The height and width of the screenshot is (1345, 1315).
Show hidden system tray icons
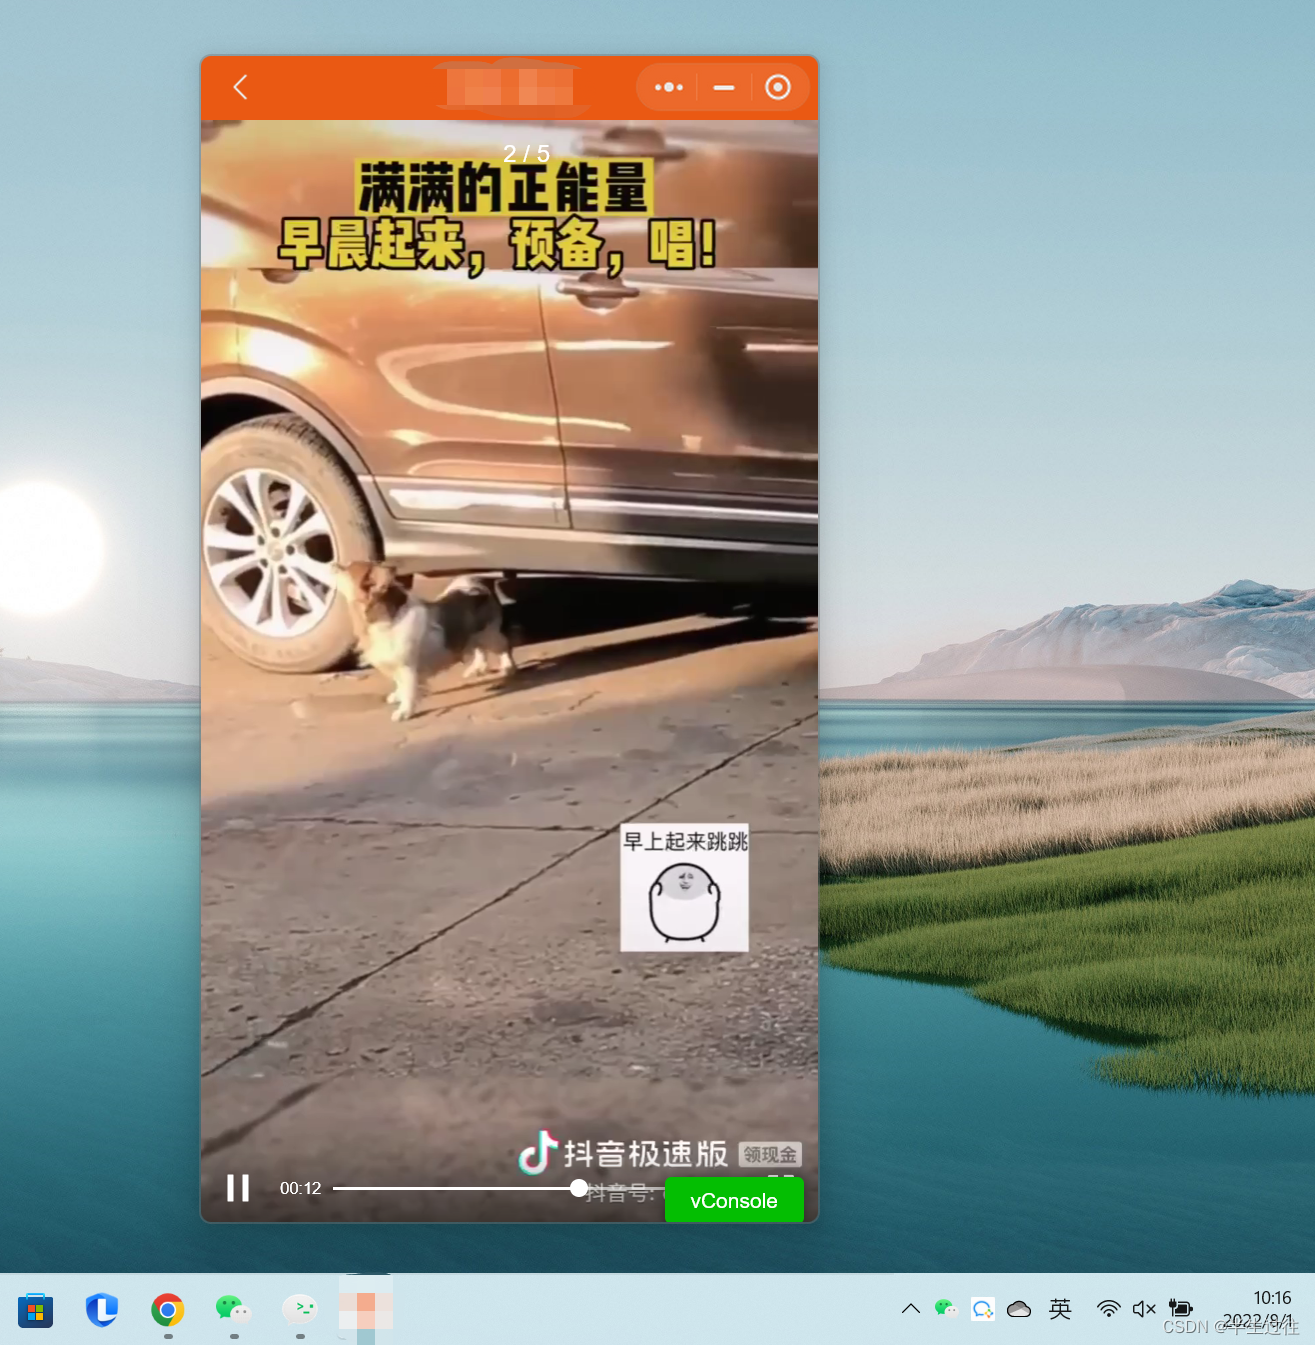coord(910,1309)
